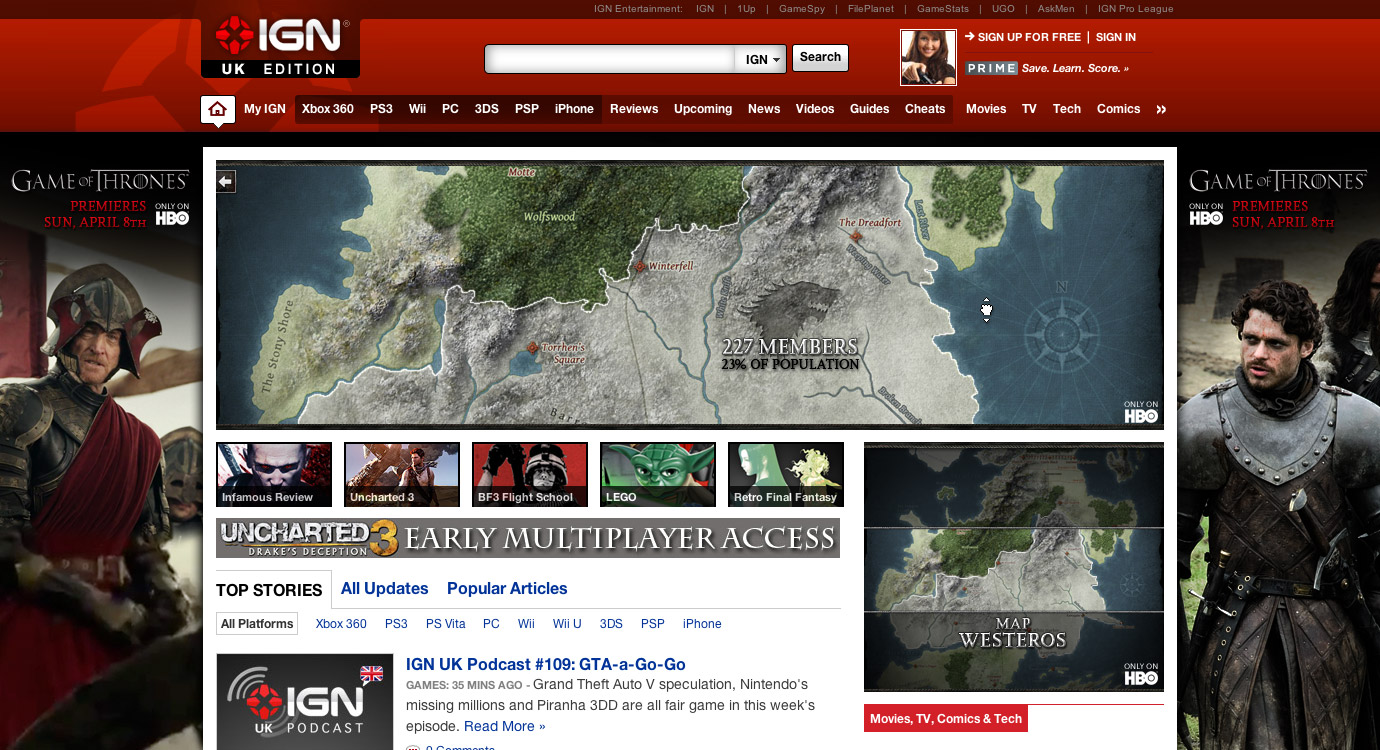Click Game of Thrones logo on left banner
Screen dimensions: 1380x750
pyautogui.click(x=100, y=181)
